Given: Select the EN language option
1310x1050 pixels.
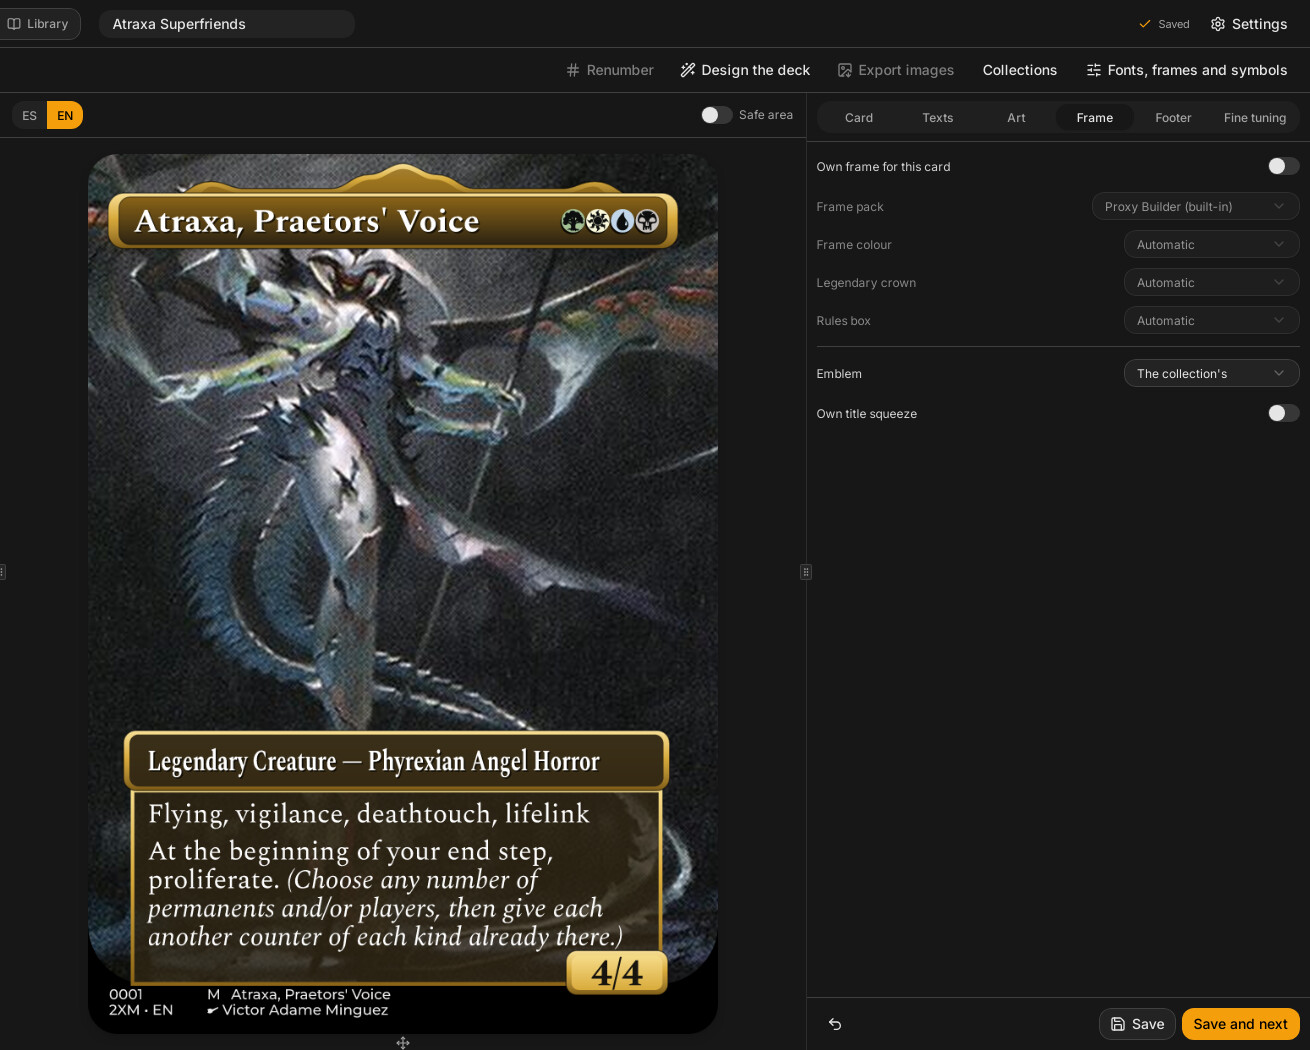Looking at the screenshot, I should coord(65,115).
